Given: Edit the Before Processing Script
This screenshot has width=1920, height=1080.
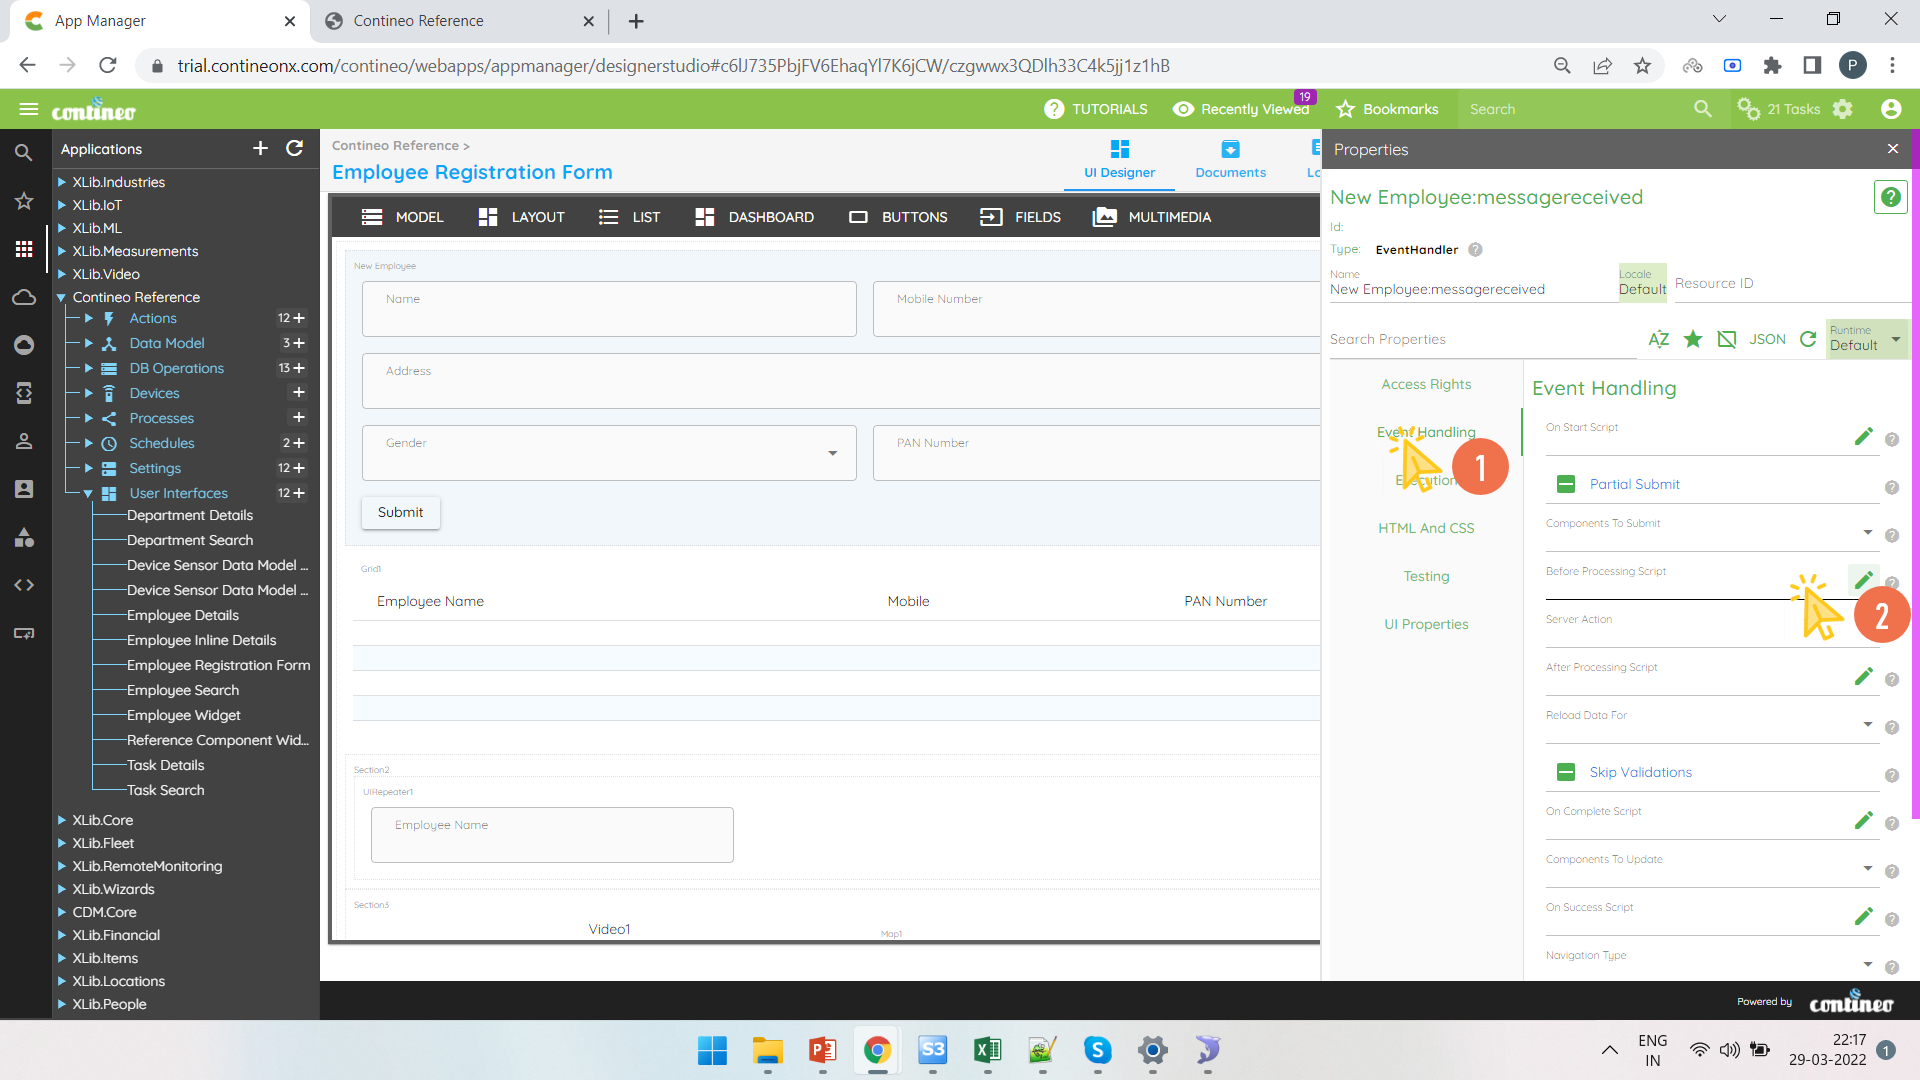Looking at the screenshot, I should [x=1863, y=578].
